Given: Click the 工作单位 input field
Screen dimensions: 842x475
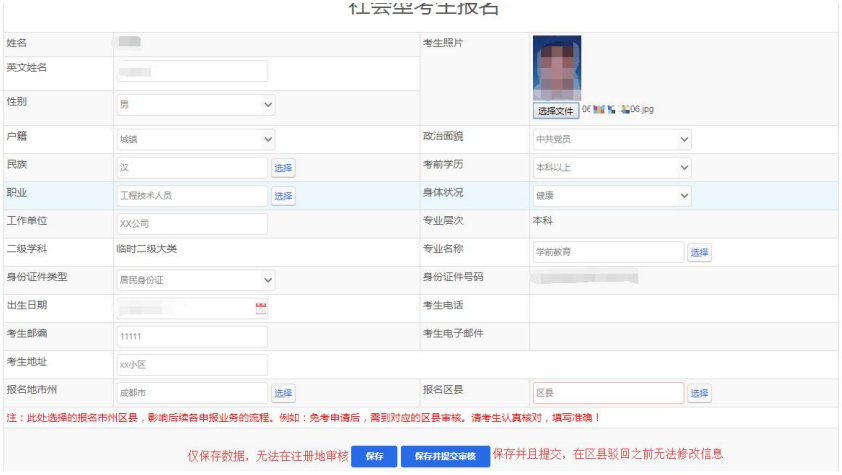Looking at the screenshot, I should click(x=191, y=224).
